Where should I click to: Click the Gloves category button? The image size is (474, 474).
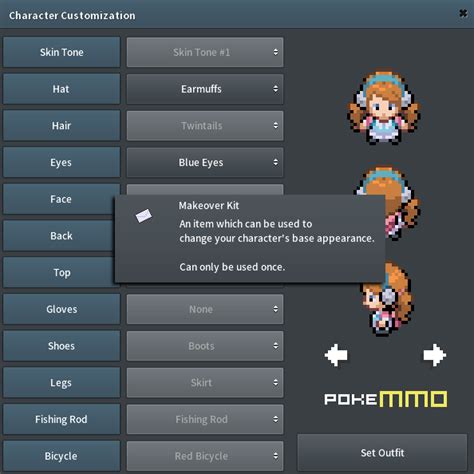coord(61,309)
